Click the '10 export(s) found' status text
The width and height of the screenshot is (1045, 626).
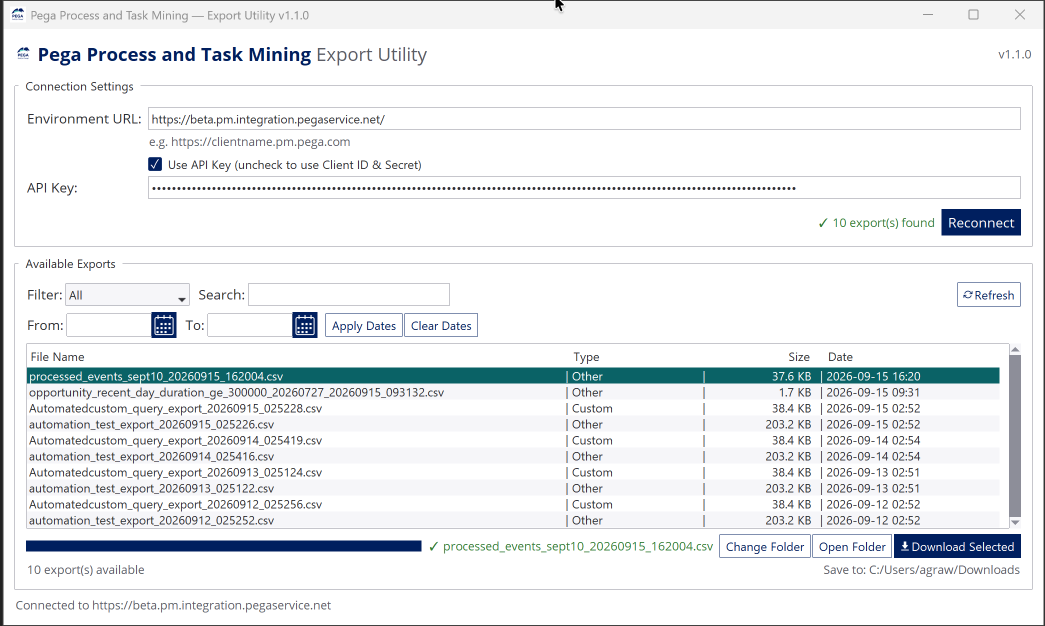pyautogui.click(x=876, y=223)
